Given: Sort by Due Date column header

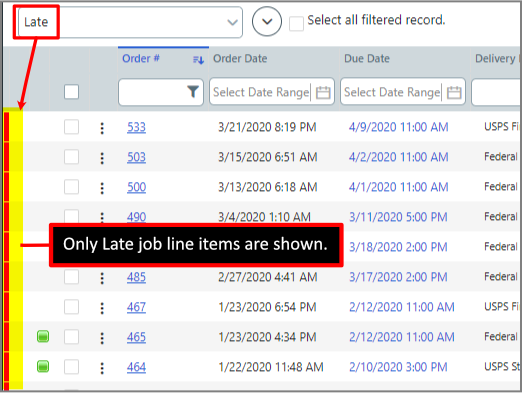Looking at the screenshot, I should [367, 59].
